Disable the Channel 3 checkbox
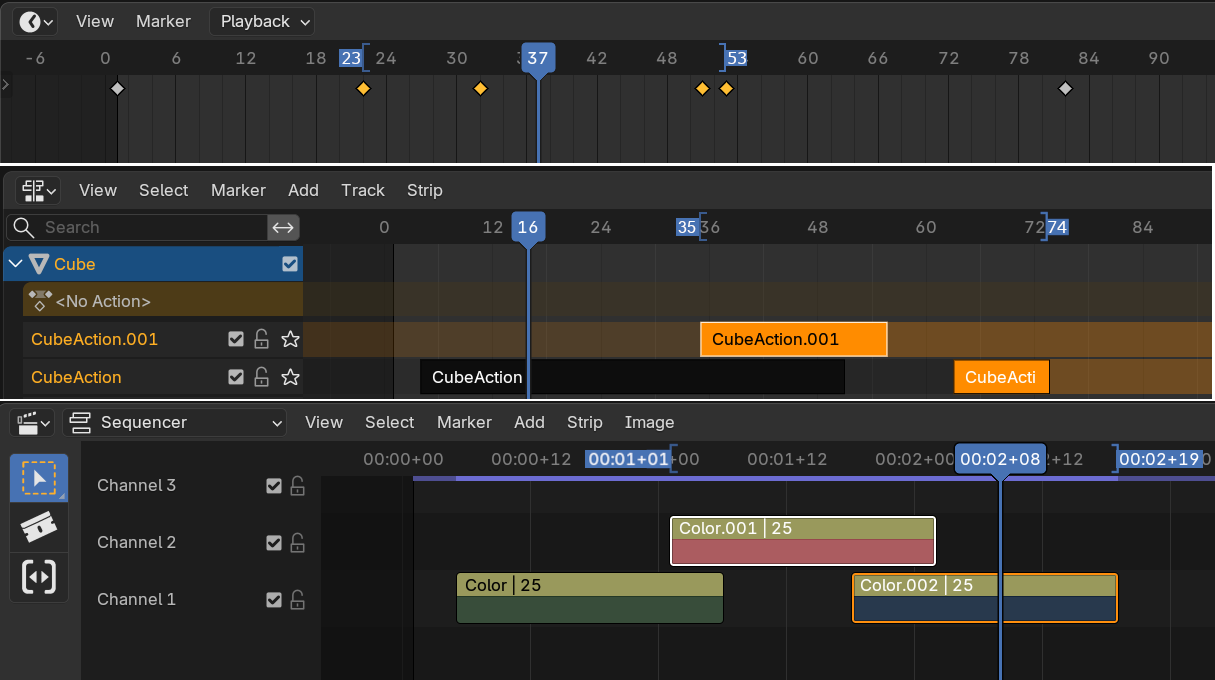 tap(274, 486)
